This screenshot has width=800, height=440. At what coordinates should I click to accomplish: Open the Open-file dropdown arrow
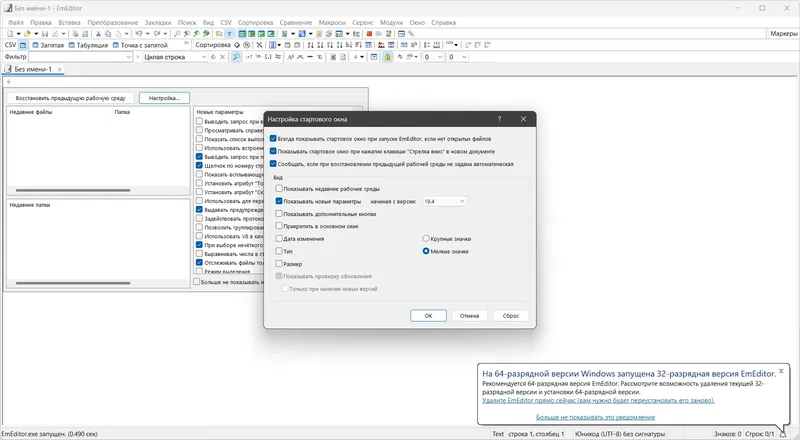pyautogui.click(x=36, y=34)
